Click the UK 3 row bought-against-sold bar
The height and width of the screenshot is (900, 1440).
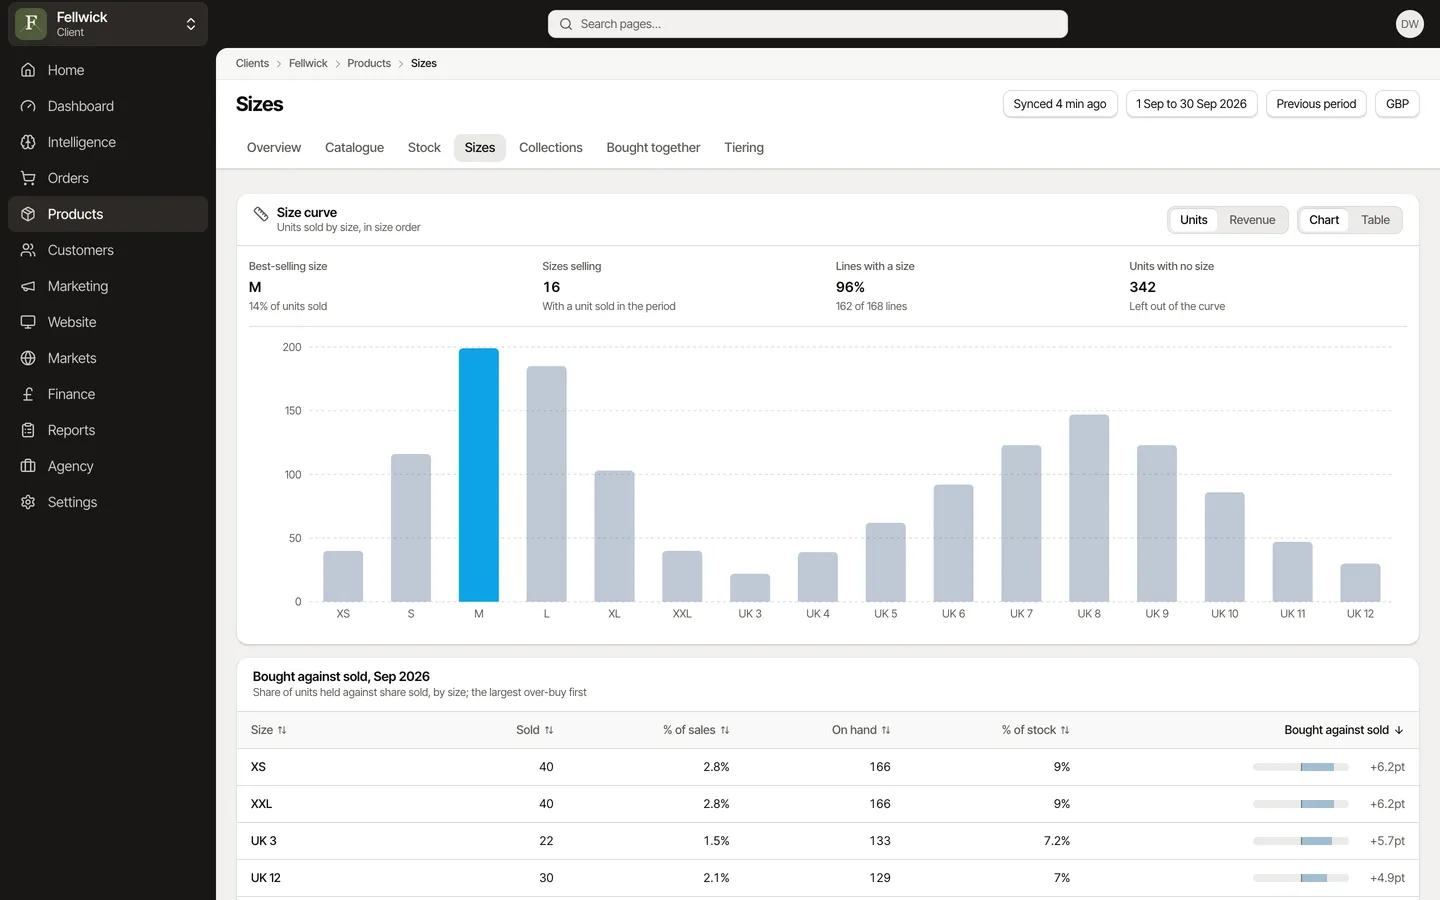pyautogui.click(x=1301, y=841)
